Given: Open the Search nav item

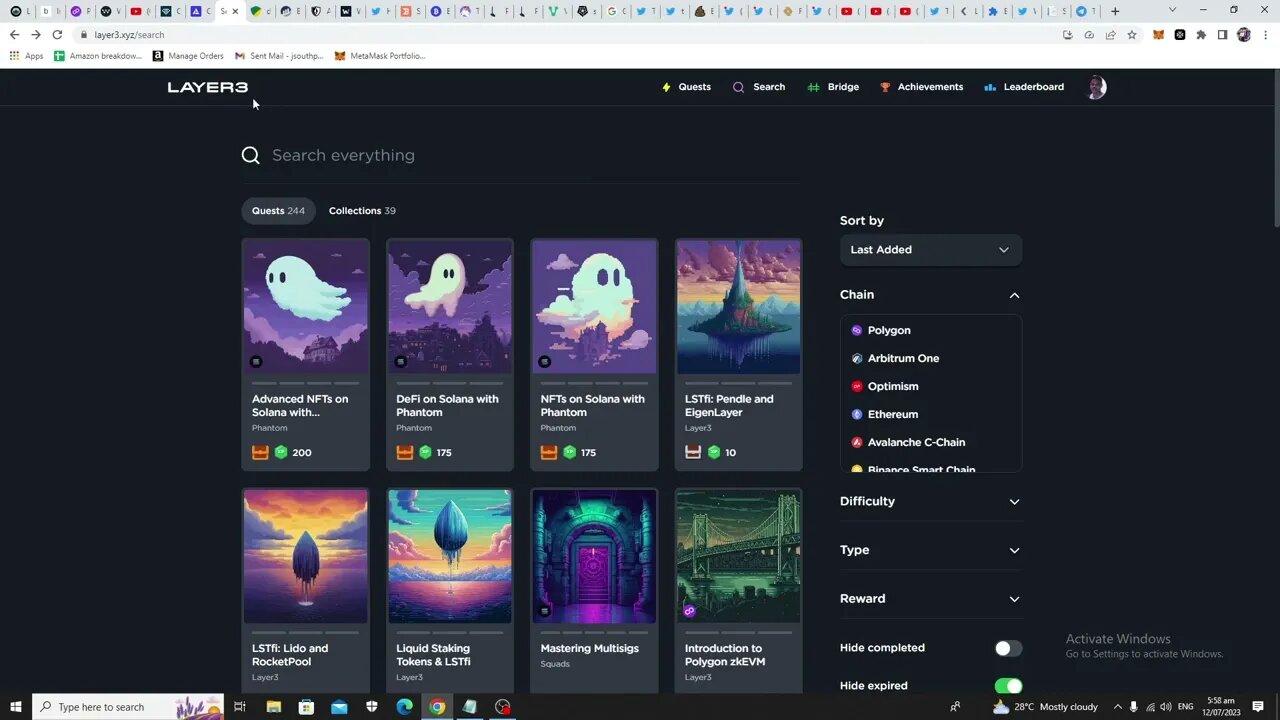Looking at the screenshot, I should click(759, 87).
